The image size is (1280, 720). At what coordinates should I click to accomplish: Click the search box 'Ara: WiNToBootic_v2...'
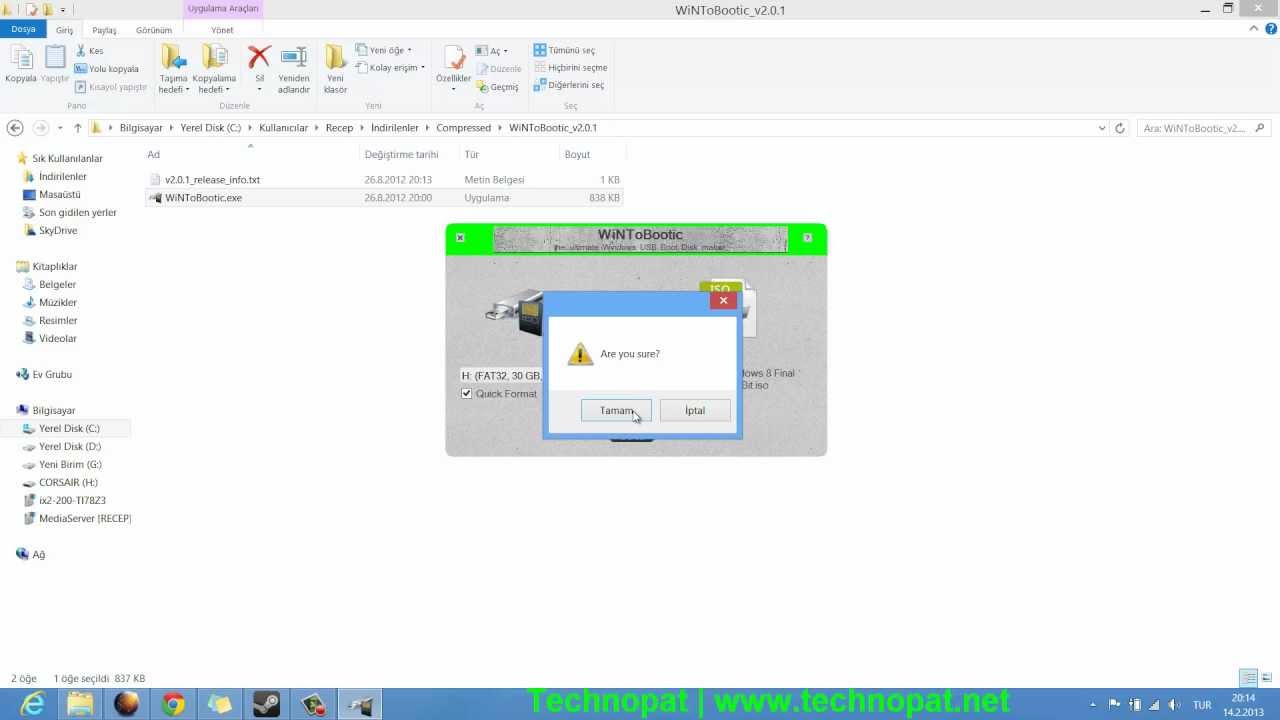(x=1202, y=128)
